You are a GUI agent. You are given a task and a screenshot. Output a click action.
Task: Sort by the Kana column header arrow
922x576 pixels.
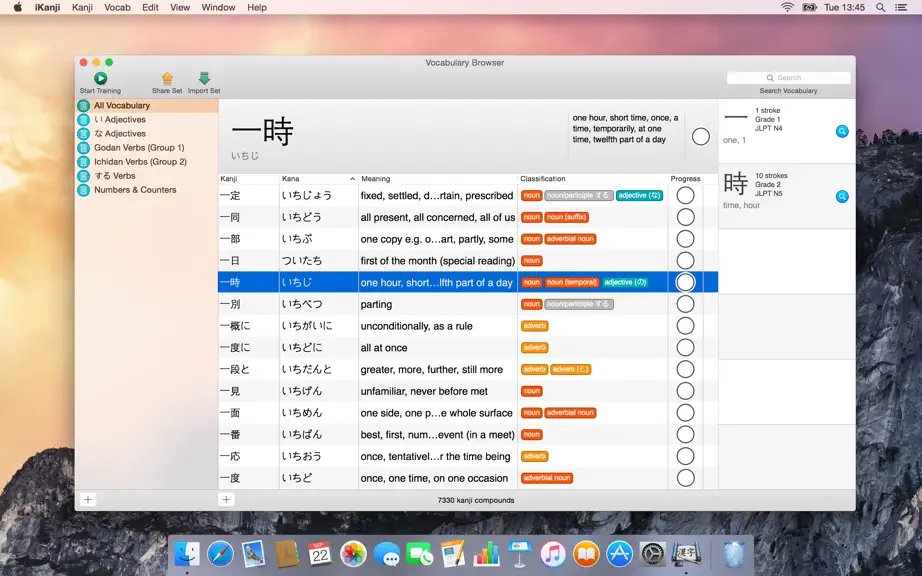point(352,179)
